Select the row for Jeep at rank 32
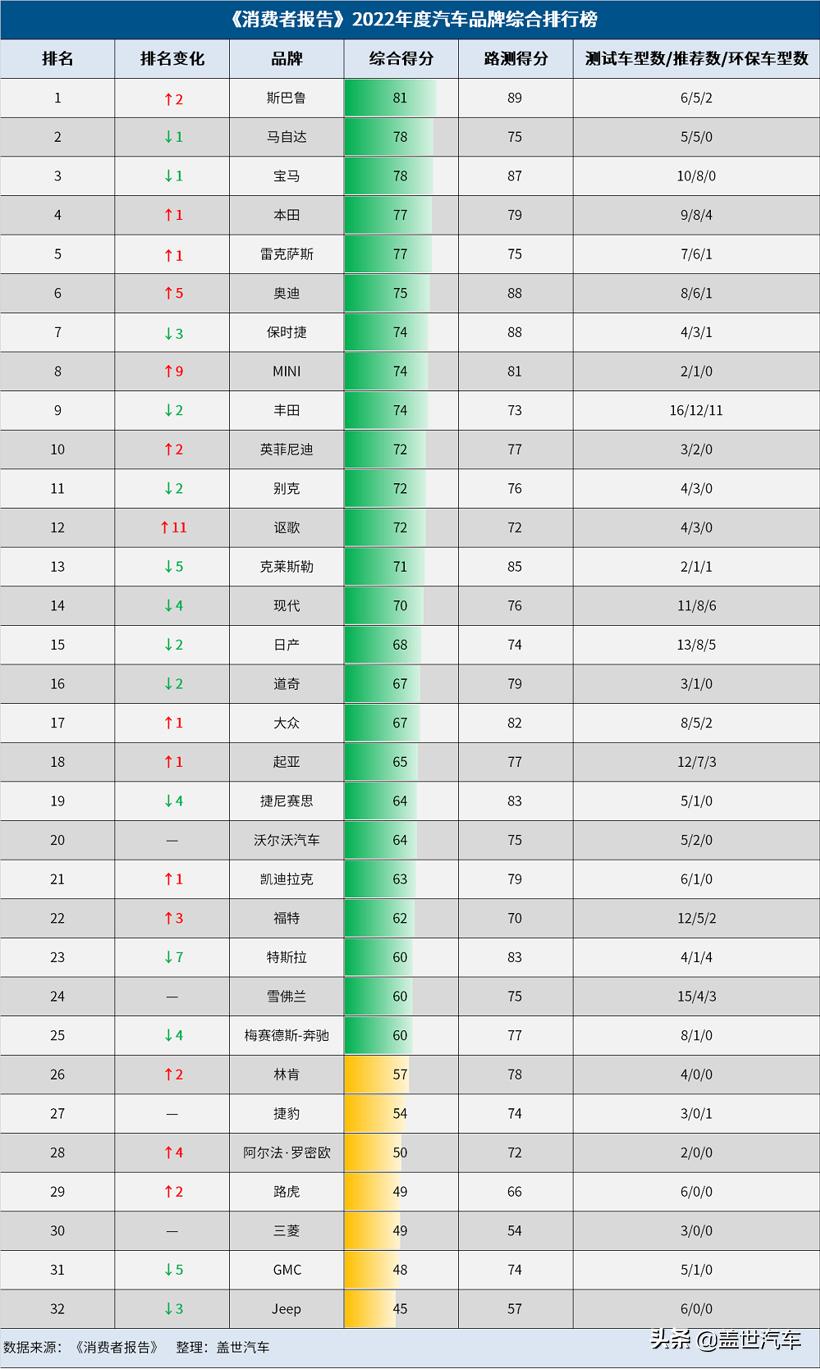Screen dimensions: 820x1369 (410, 1309)
